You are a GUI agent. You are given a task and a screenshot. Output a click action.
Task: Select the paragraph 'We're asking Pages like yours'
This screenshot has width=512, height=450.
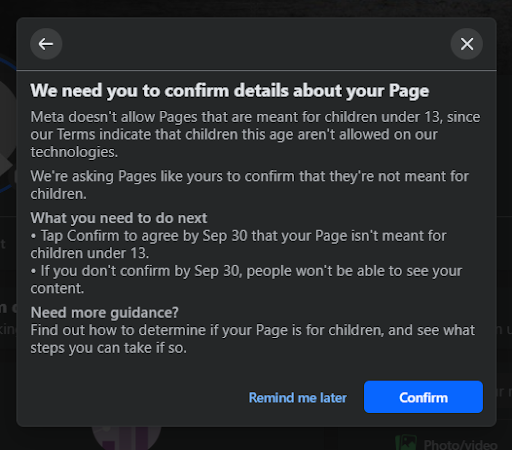(x=249, y=185)
